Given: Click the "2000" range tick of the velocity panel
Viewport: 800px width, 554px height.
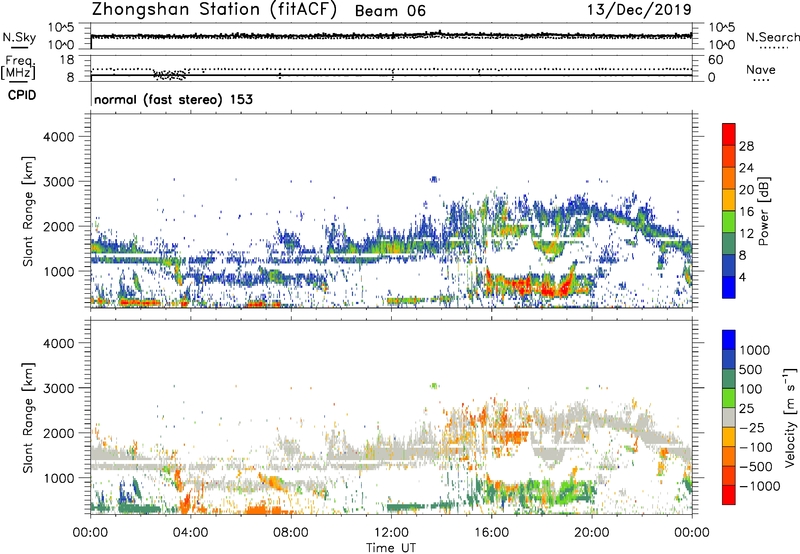Looking at the screenshot, I should tap(58, 433).
